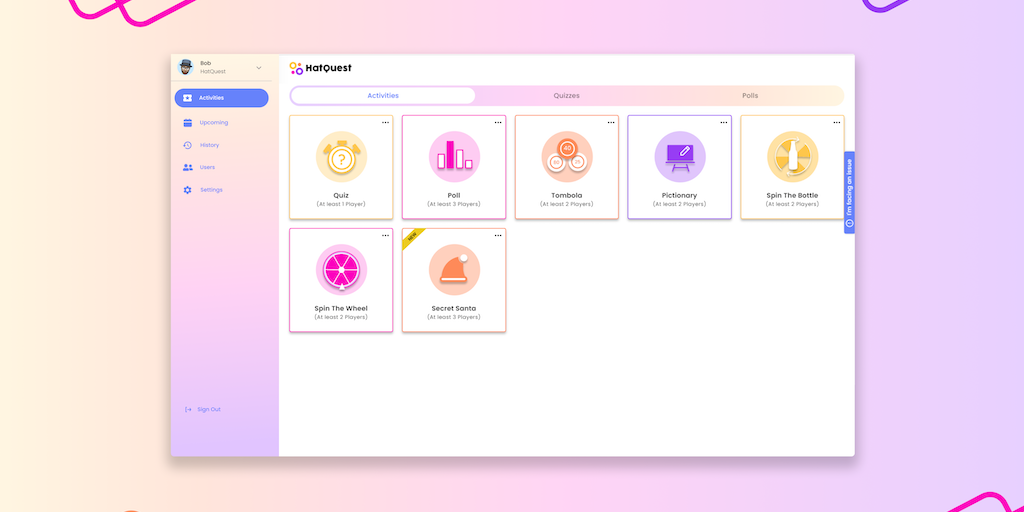Screen dimensions: 1024x512
Task: Click the NEW ribbon on Secret Santa
Action: (412, 238)
